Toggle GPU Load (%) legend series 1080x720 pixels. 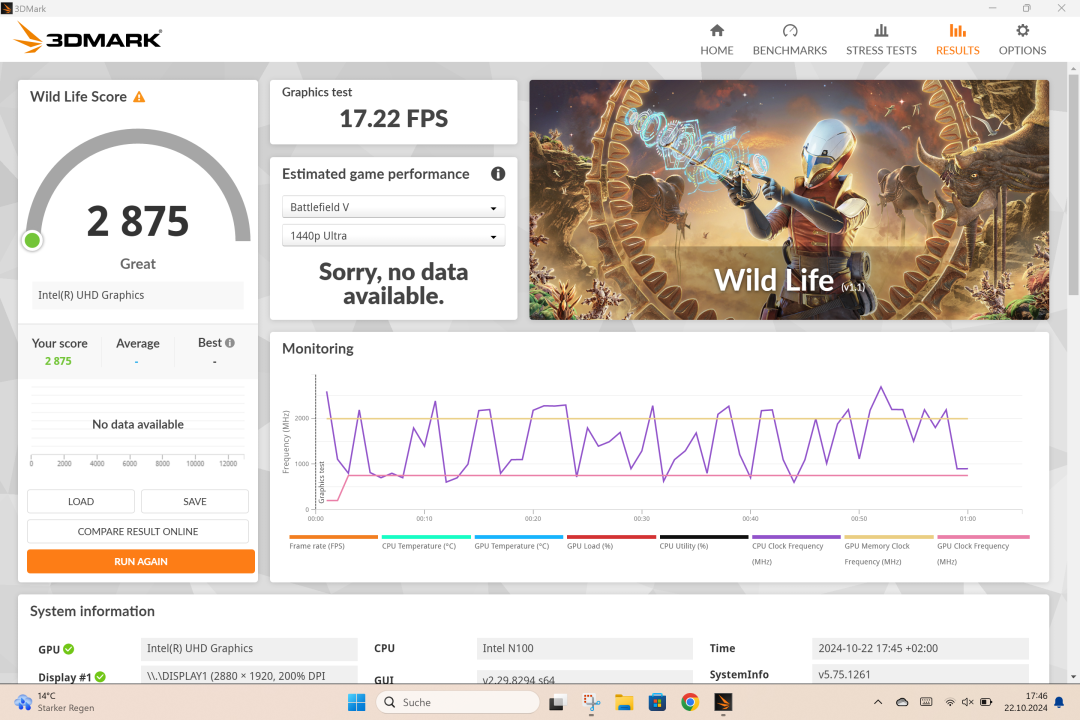[611, 542]
